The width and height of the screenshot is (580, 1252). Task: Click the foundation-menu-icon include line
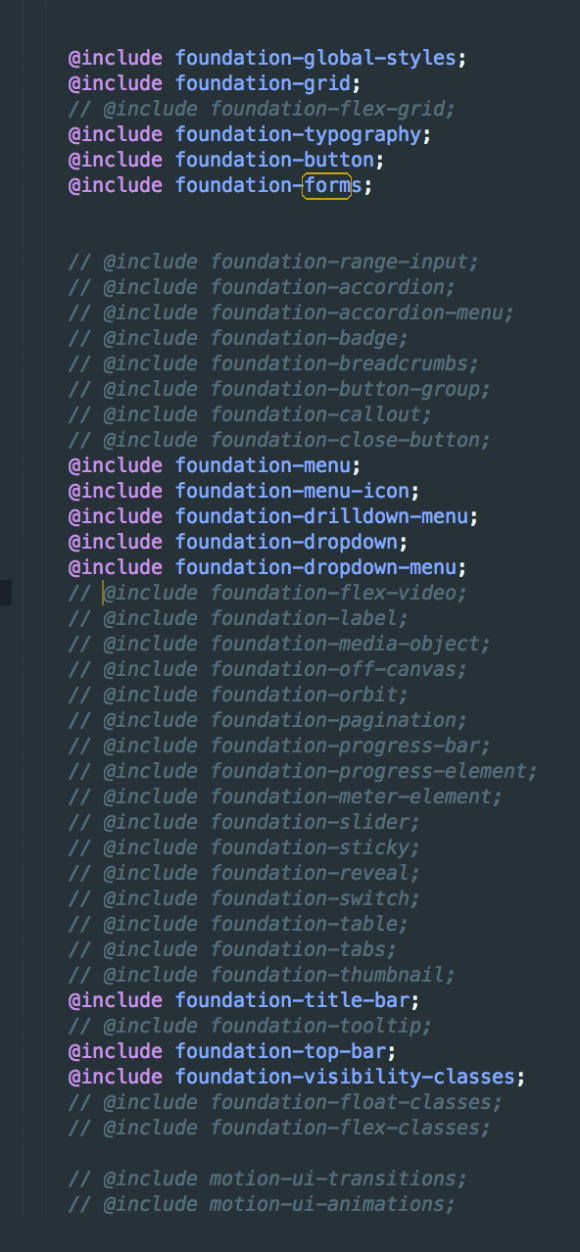(x=244, y=491)
